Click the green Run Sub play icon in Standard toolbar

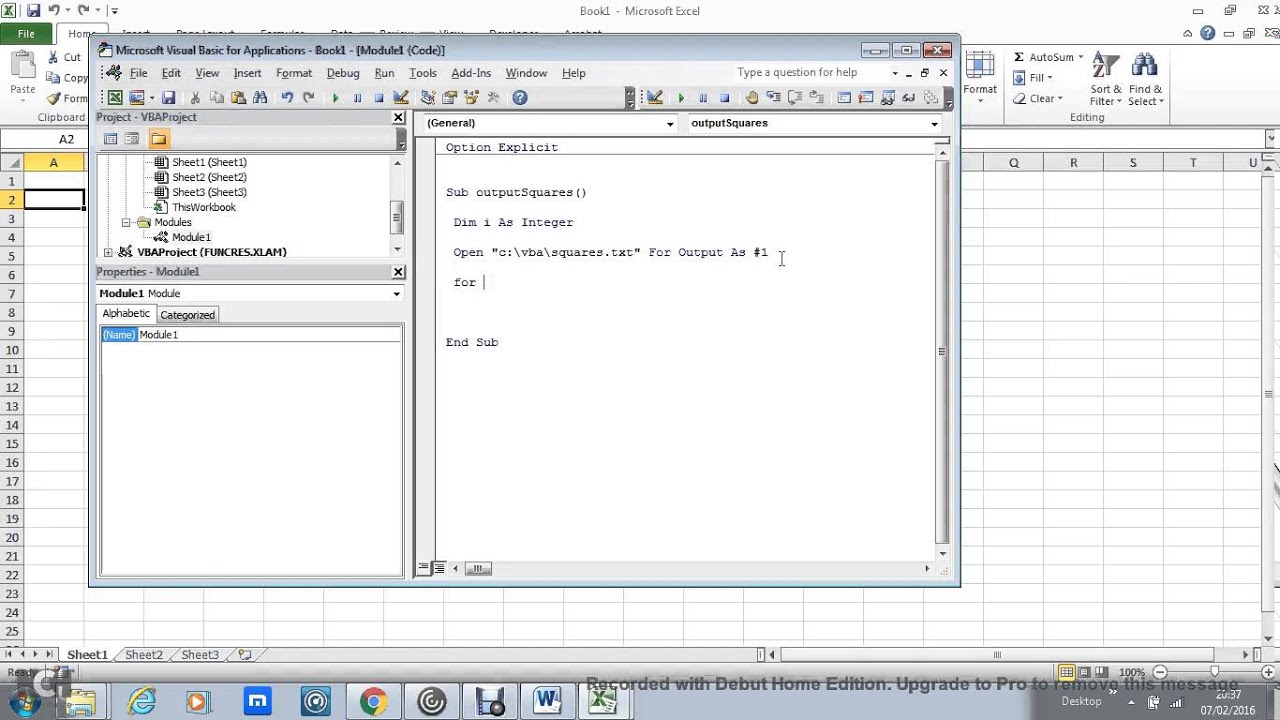click(x=336, y=98)
